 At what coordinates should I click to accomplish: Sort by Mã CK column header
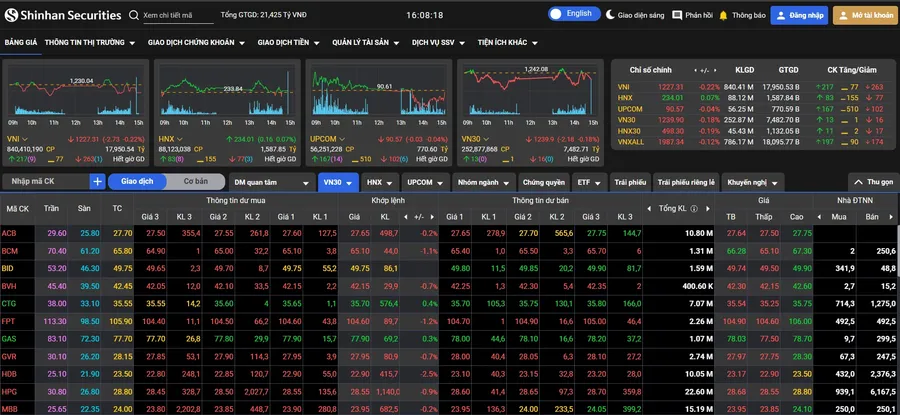[x=17, y=209]
